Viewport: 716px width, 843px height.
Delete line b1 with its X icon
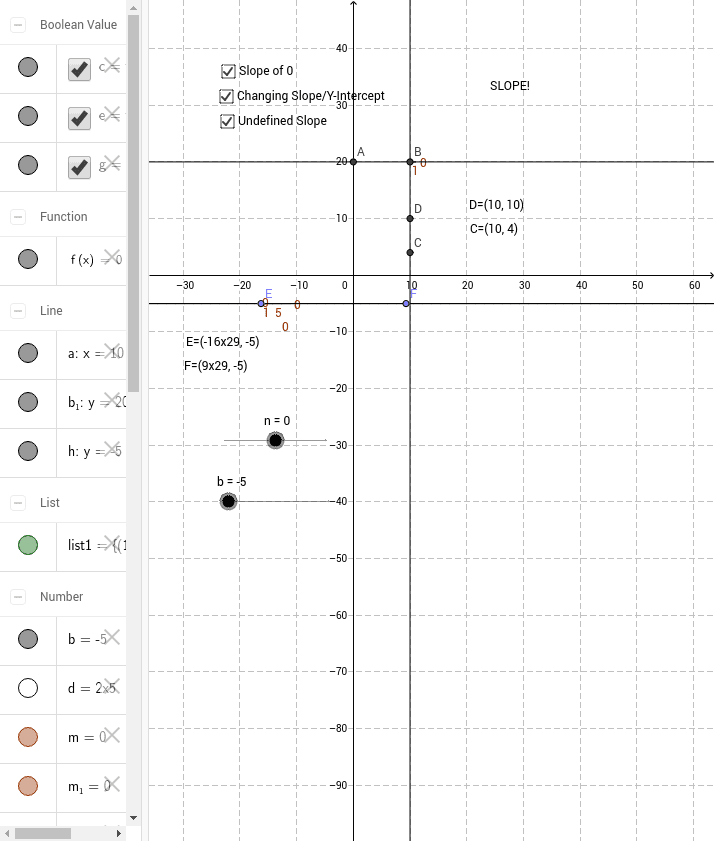coord(112,400)
